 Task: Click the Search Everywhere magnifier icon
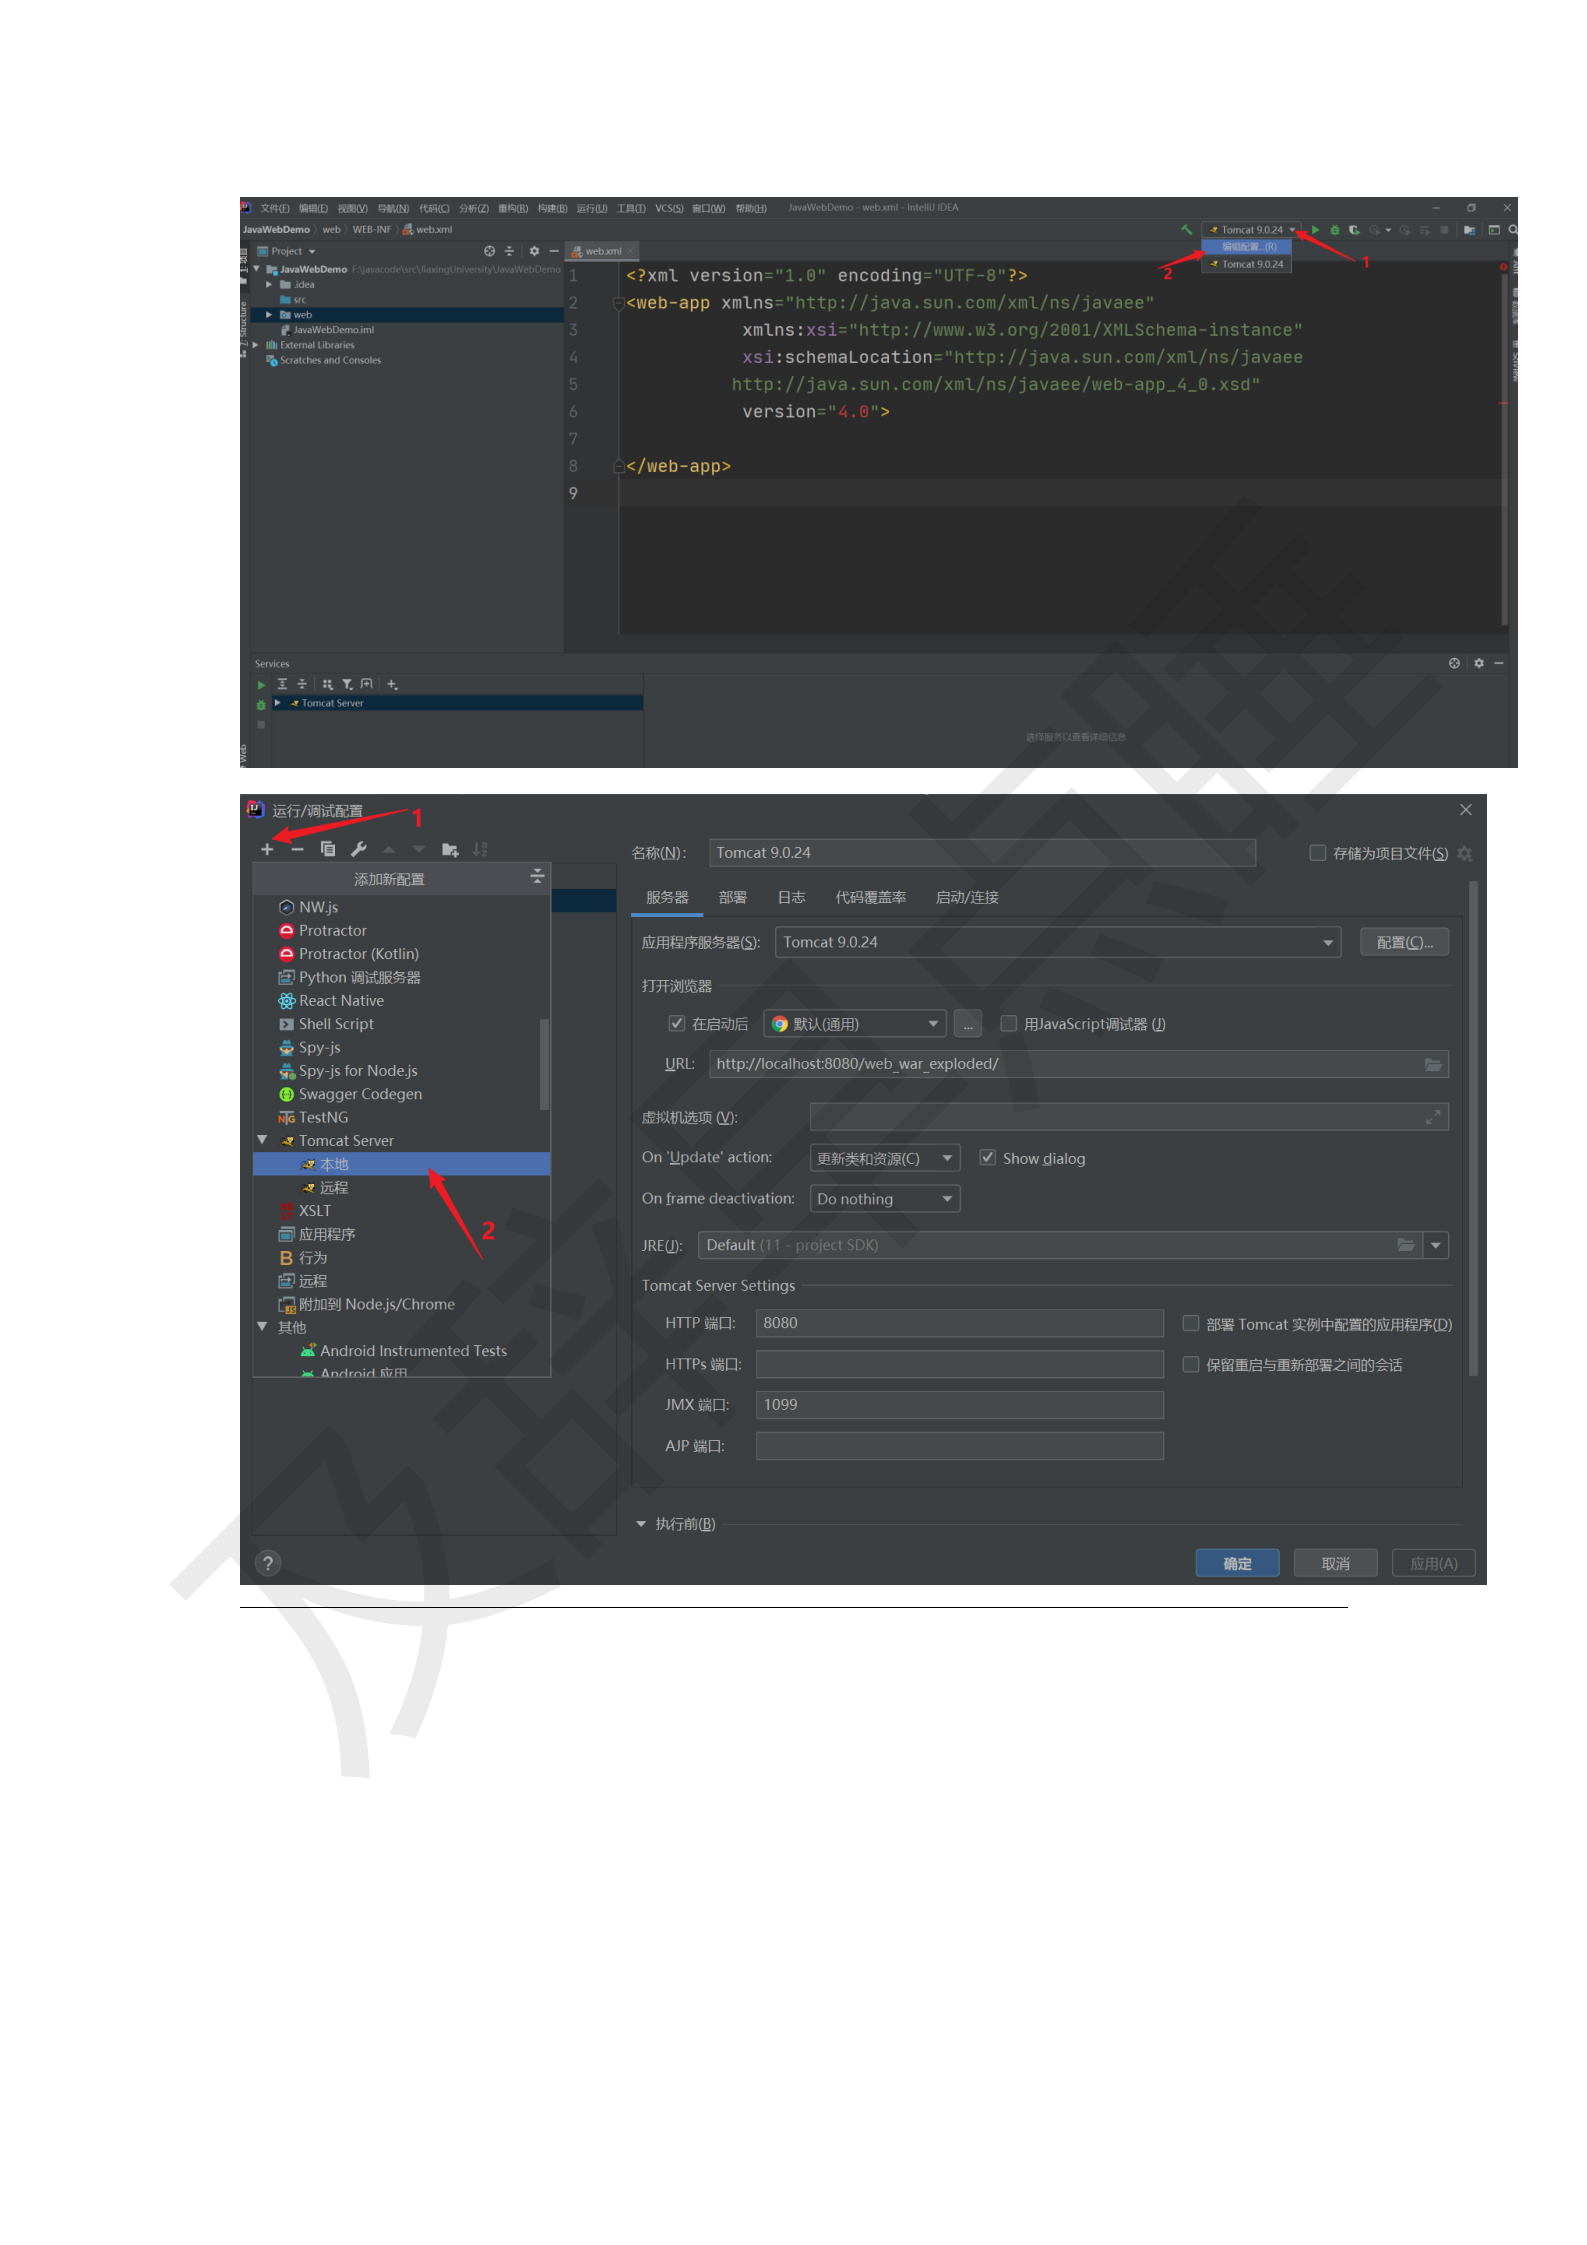[1513, 230]
